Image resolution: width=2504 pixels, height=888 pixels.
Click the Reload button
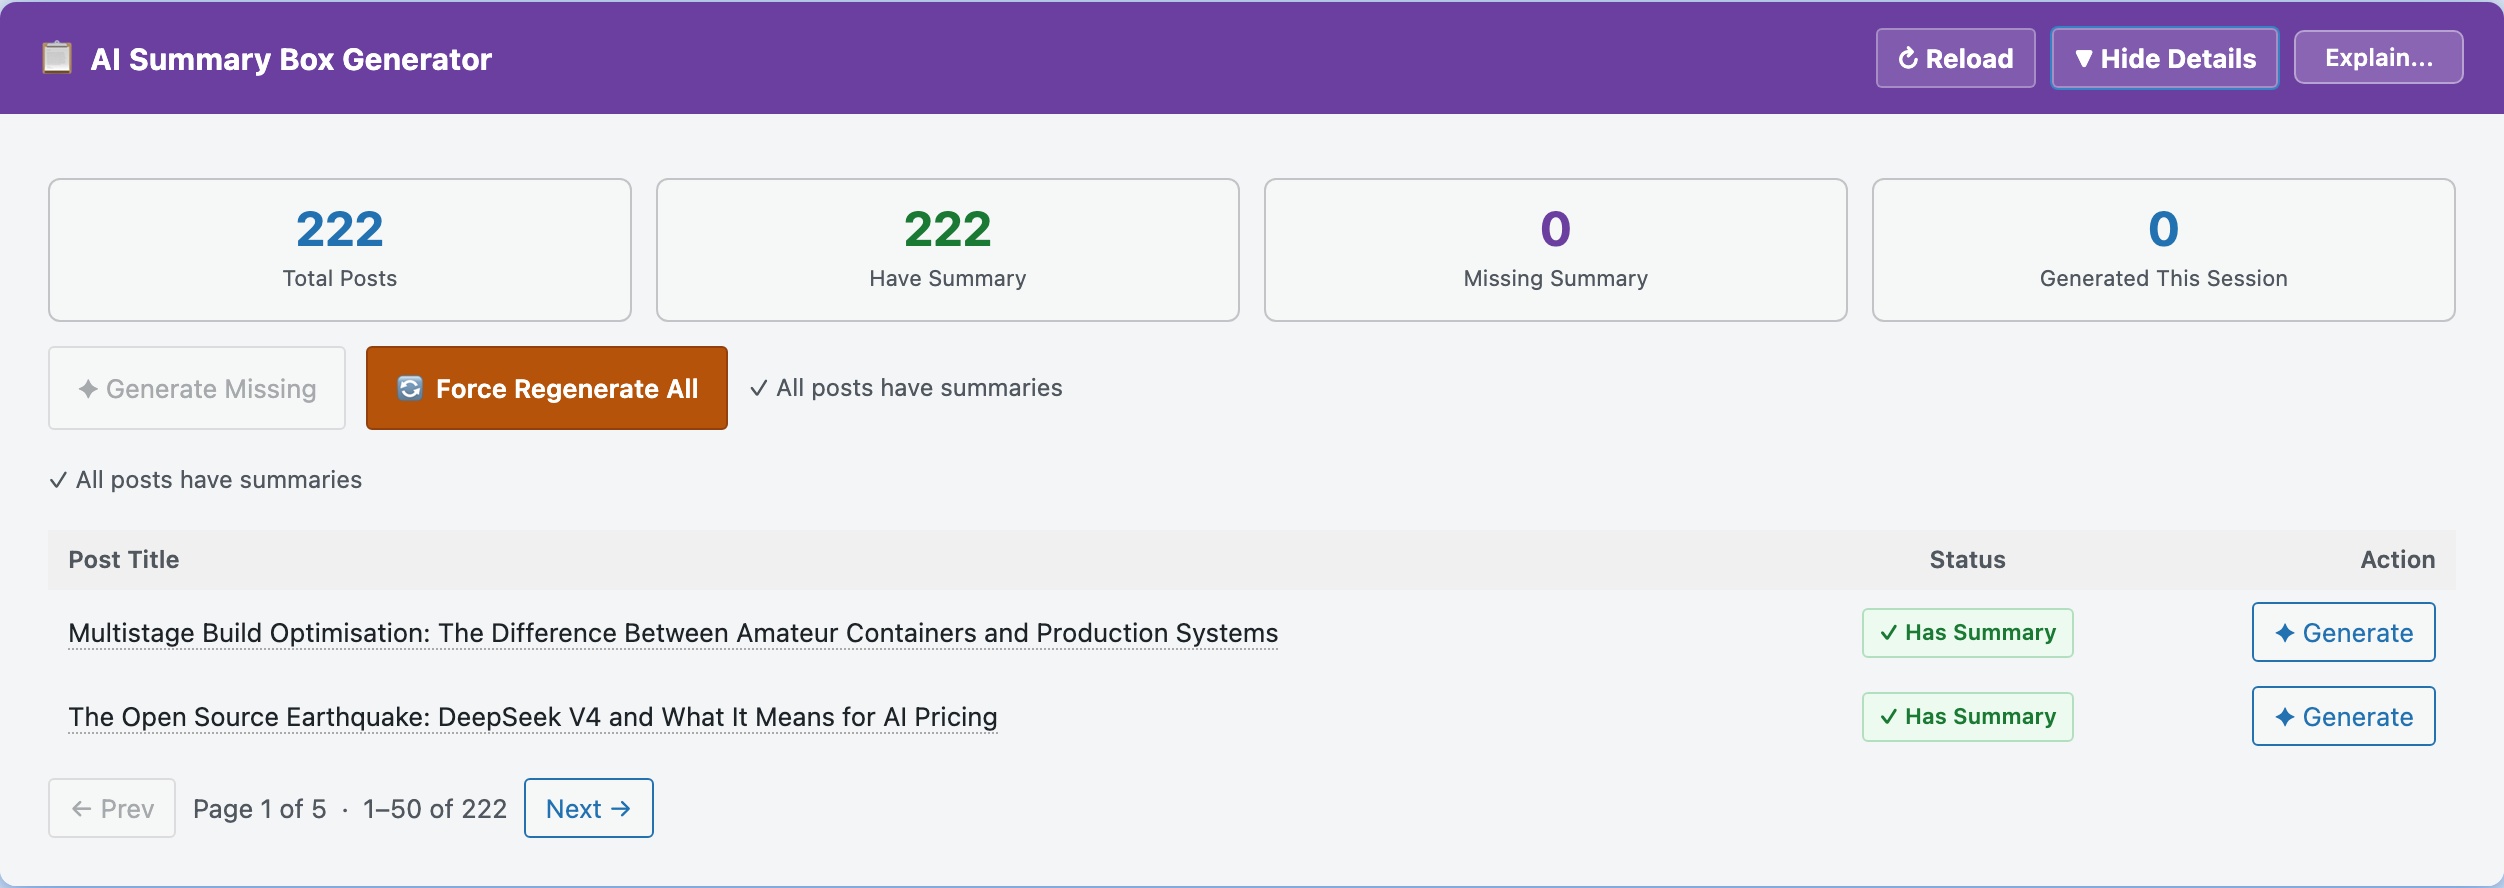coord(1955,58)
